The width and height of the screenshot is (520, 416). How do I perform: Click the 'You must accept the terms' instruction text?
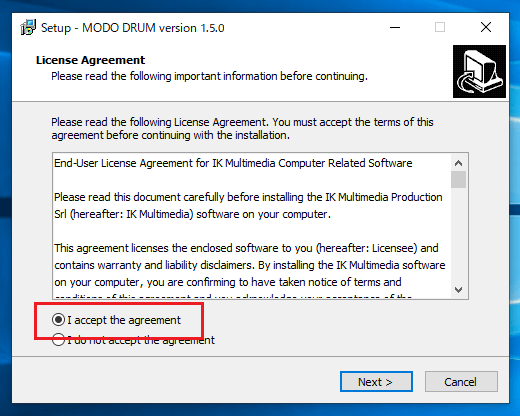[353, 122]
